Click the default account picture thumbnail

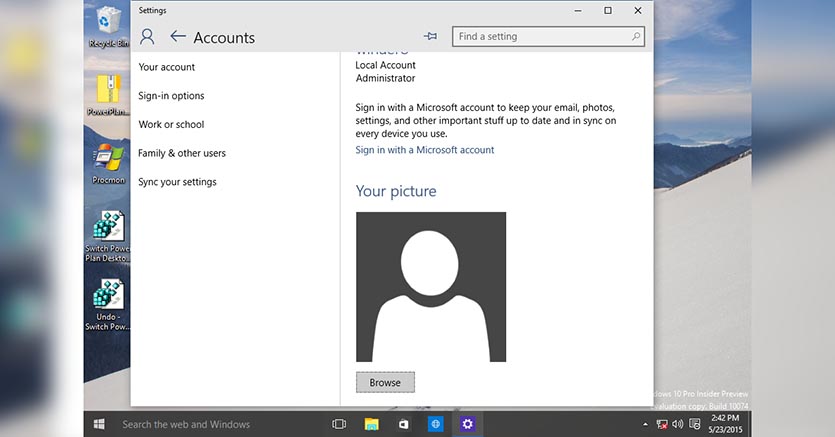(431, 287)
